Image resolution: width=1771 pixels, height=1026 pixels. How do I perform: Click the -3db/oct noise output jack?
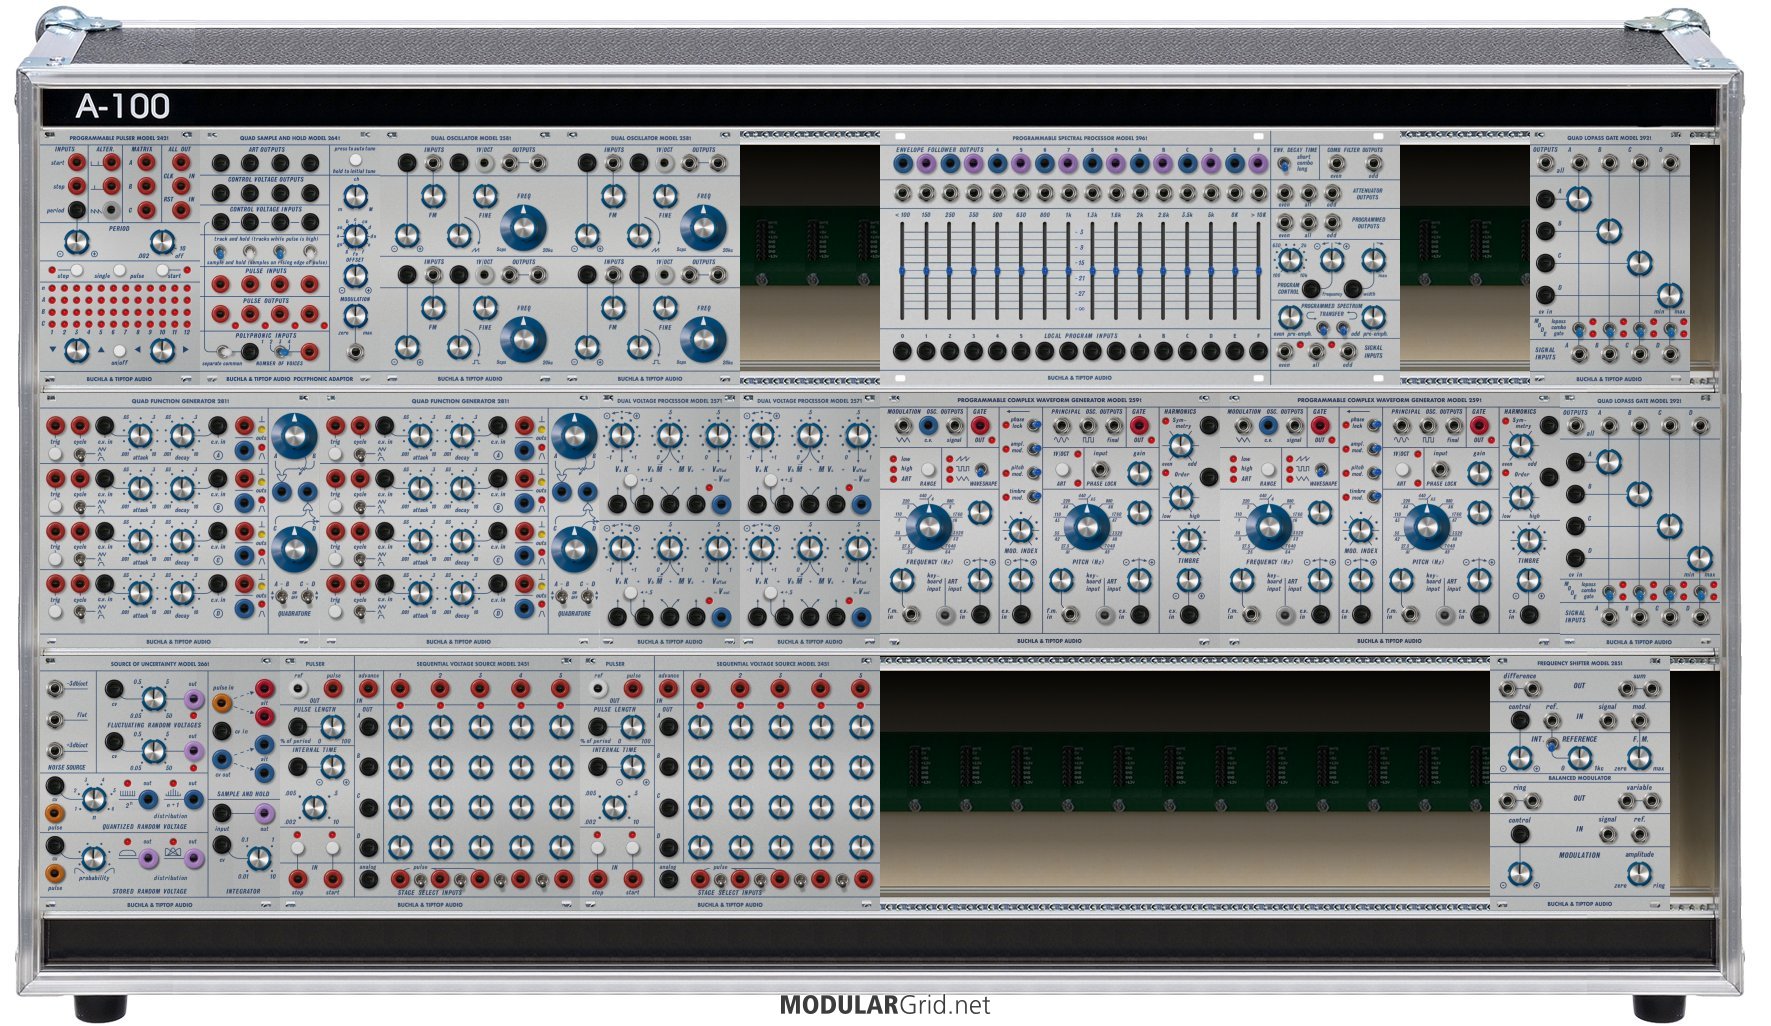[54, 688]
